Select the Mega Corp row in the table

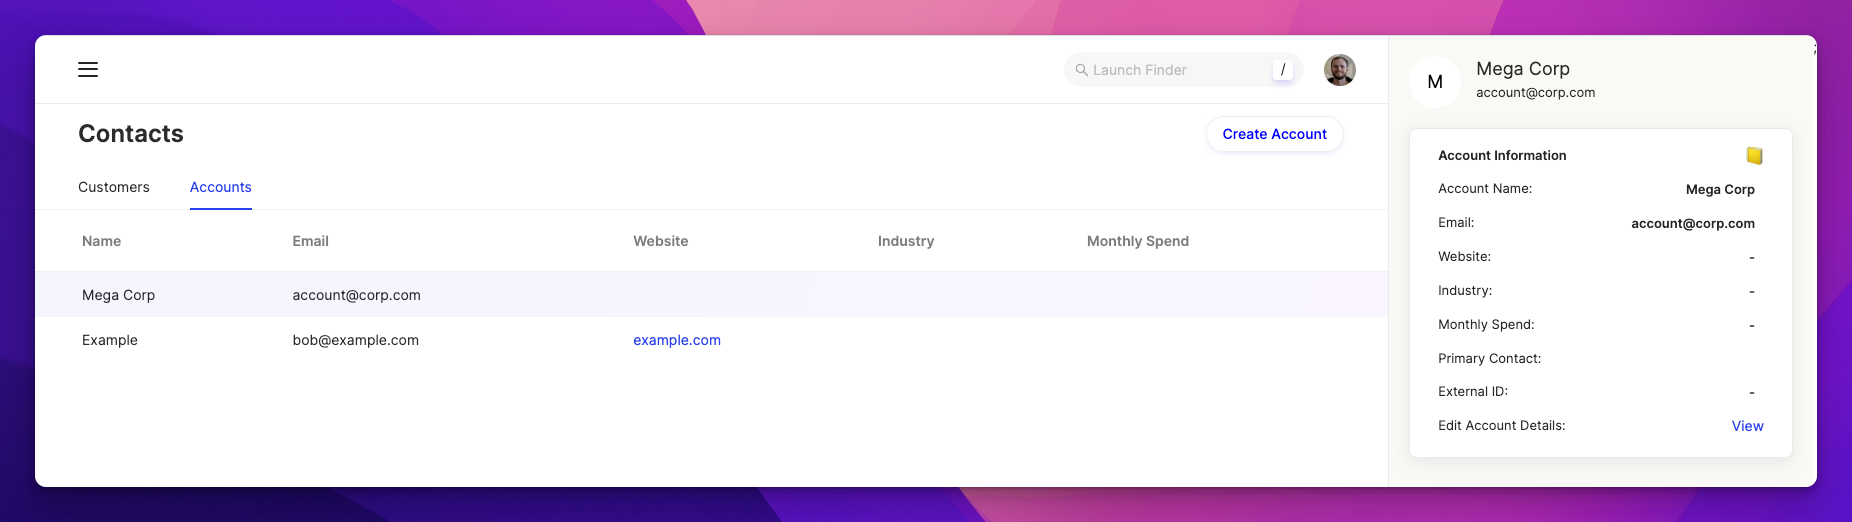(712, 295)
